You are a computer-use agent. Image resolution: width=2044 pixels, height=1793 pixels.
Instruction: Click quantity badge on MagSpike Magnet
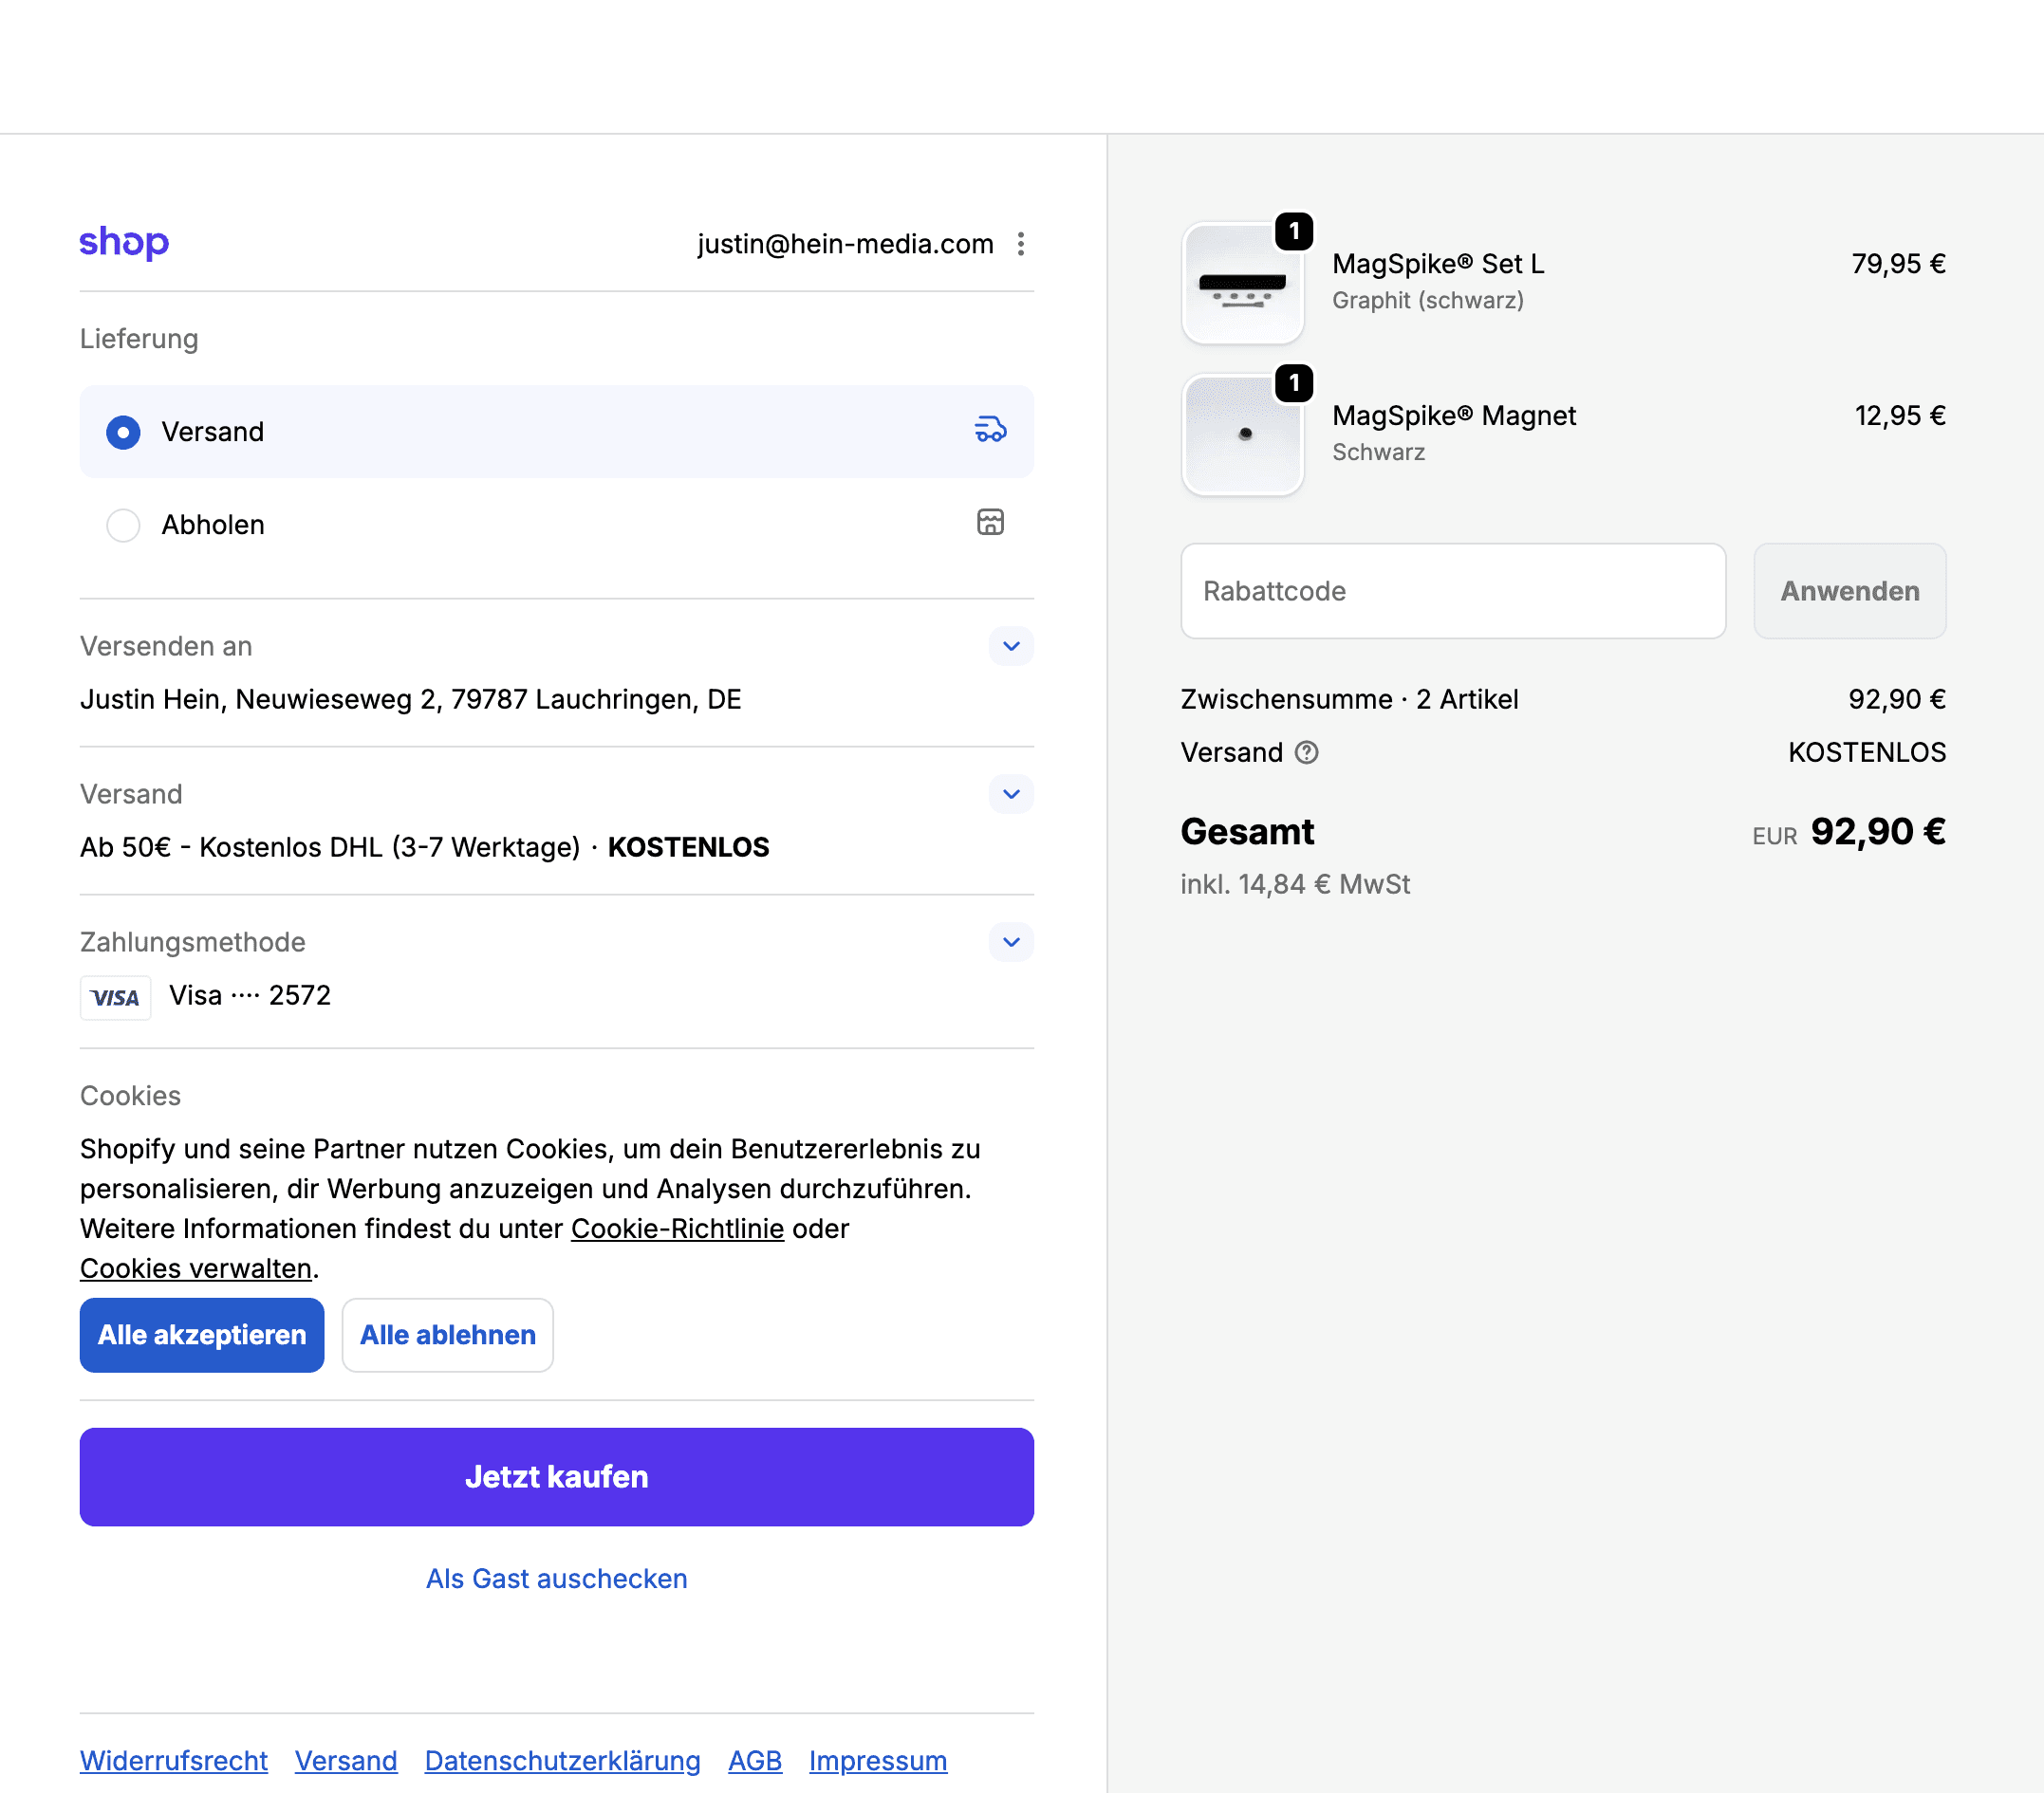point(1294,384)
